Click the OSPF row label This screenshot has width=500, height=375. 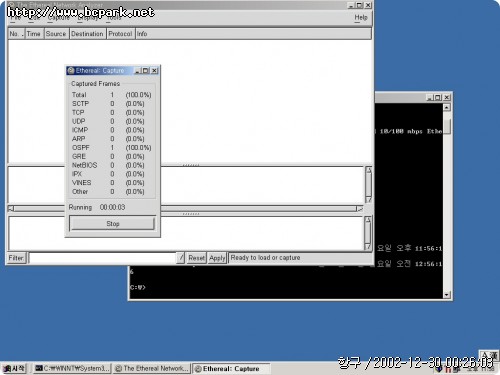click(81, 147)
